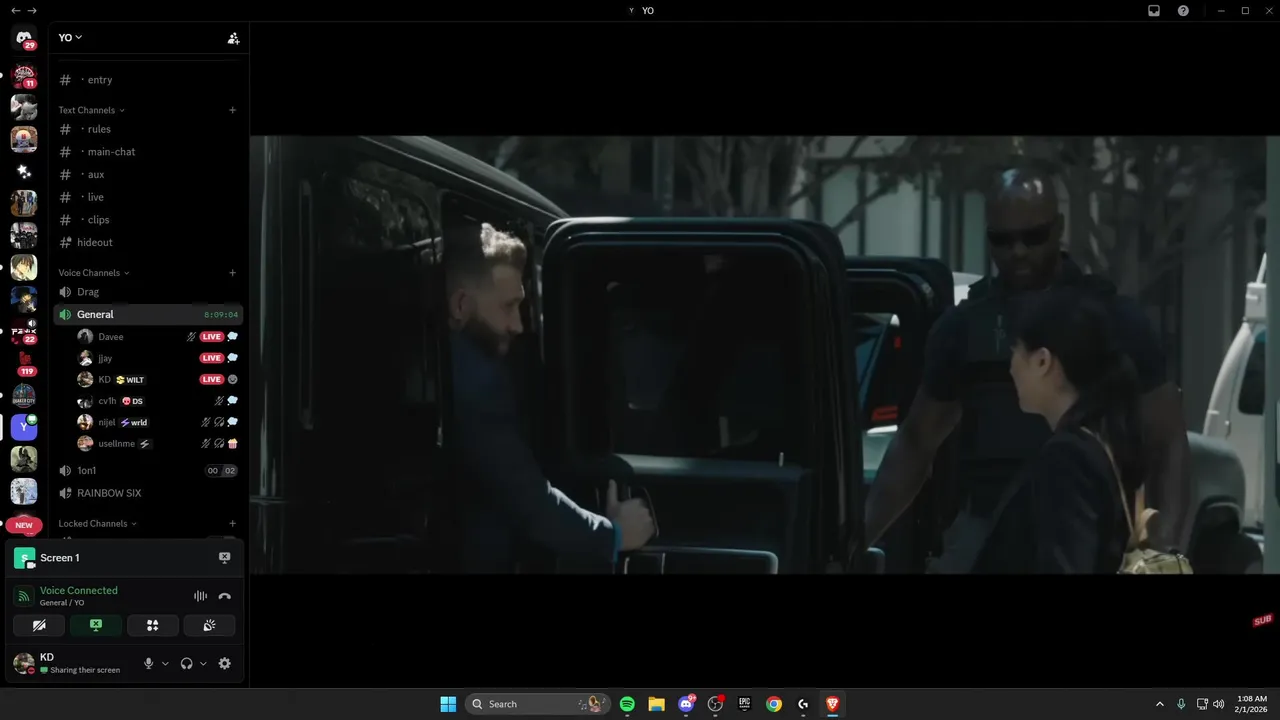Screen dimensions: 1280x720
Task: Create channel plus beside Locked Channels
Action: 233,523
